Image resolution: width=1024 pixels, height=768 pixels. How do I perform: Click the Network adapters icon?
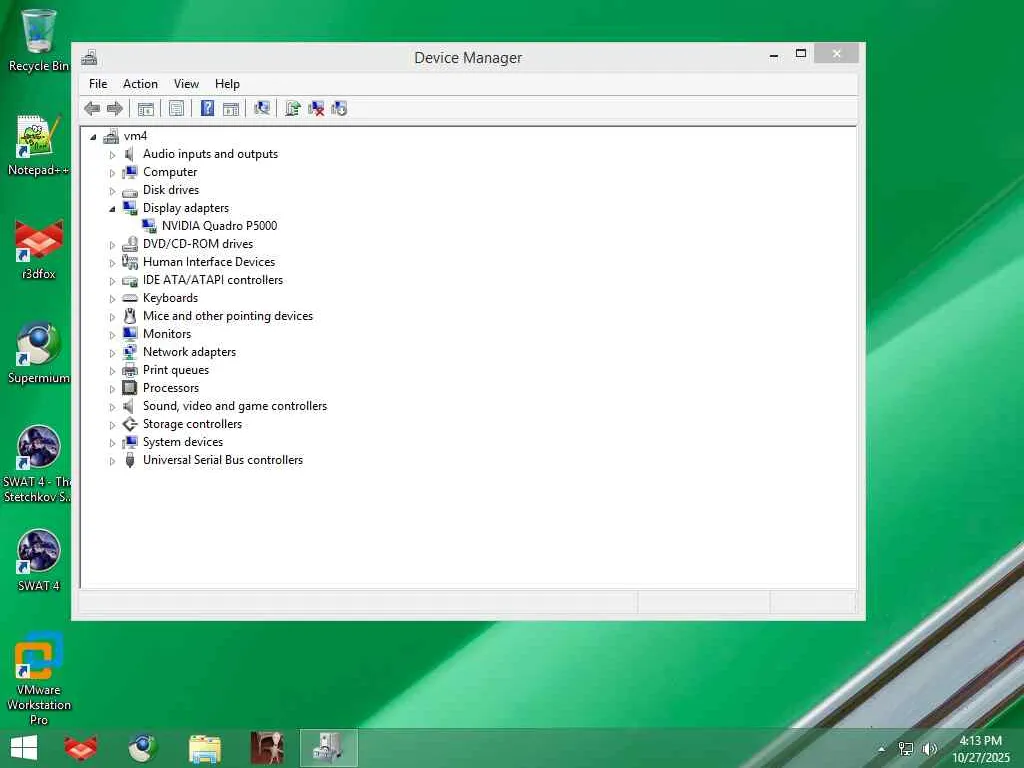click(x=130, y=352)
